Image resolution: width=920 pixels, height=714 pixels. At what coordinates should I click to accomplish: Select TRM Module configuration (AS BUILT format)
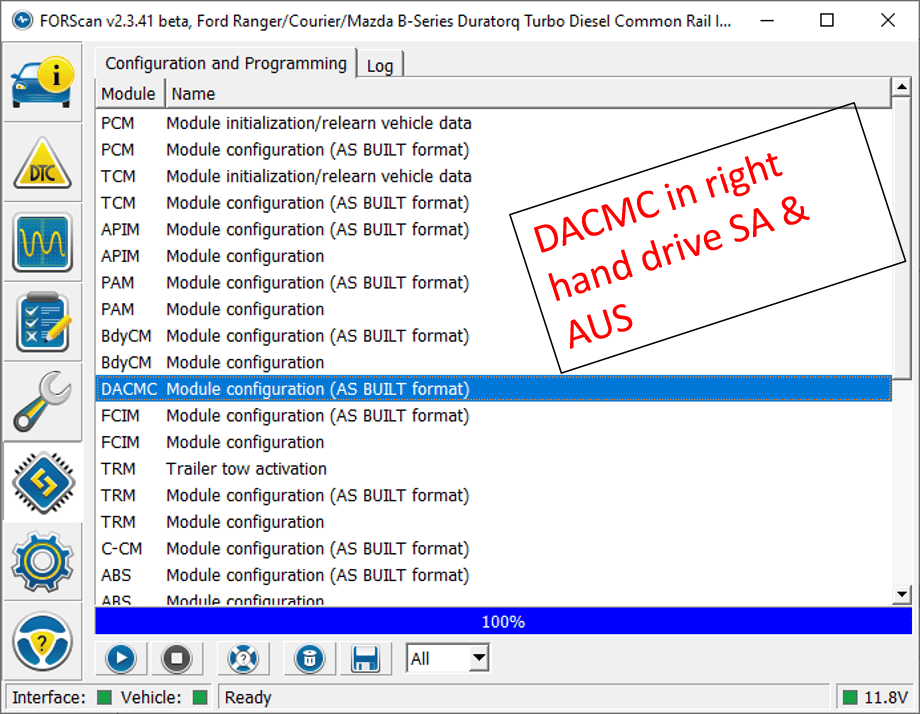[493, 495]
